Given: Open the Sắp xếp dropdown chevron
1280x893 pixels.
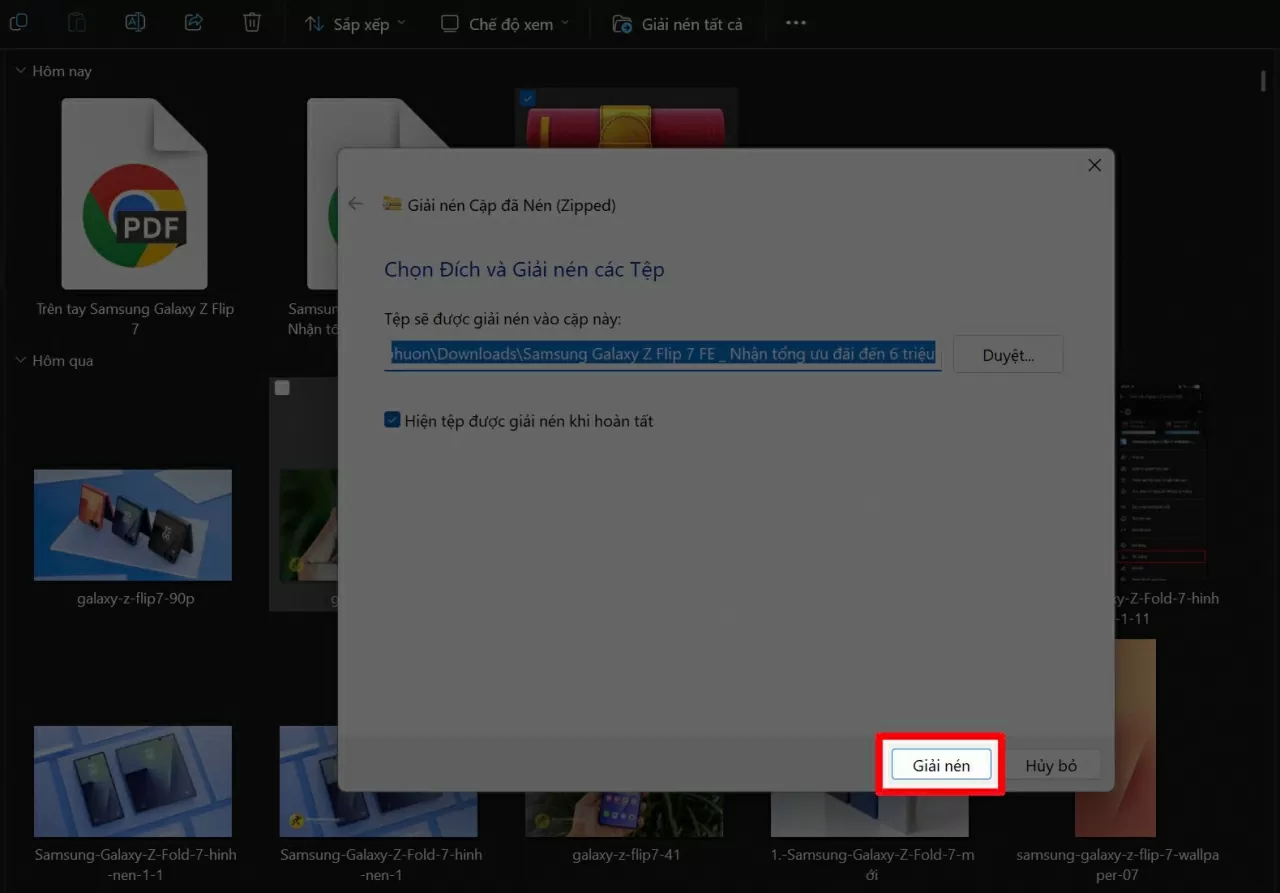Looking at the screenshot, I should pyautogui.click(x=401, y=23).
